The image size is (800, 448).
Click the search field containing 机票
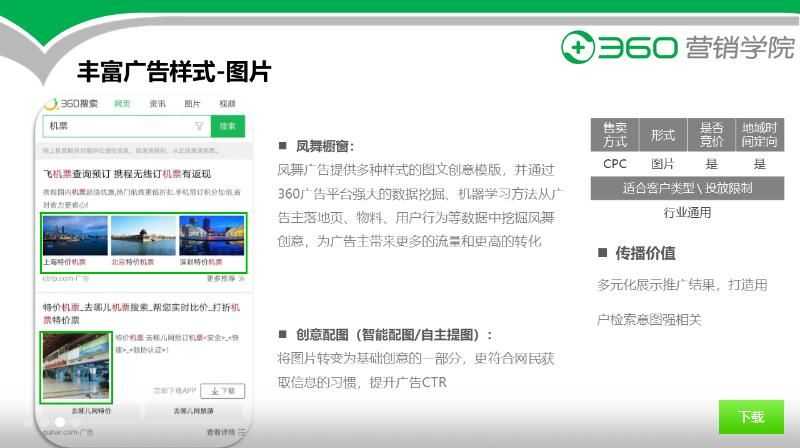pos(127,126)
